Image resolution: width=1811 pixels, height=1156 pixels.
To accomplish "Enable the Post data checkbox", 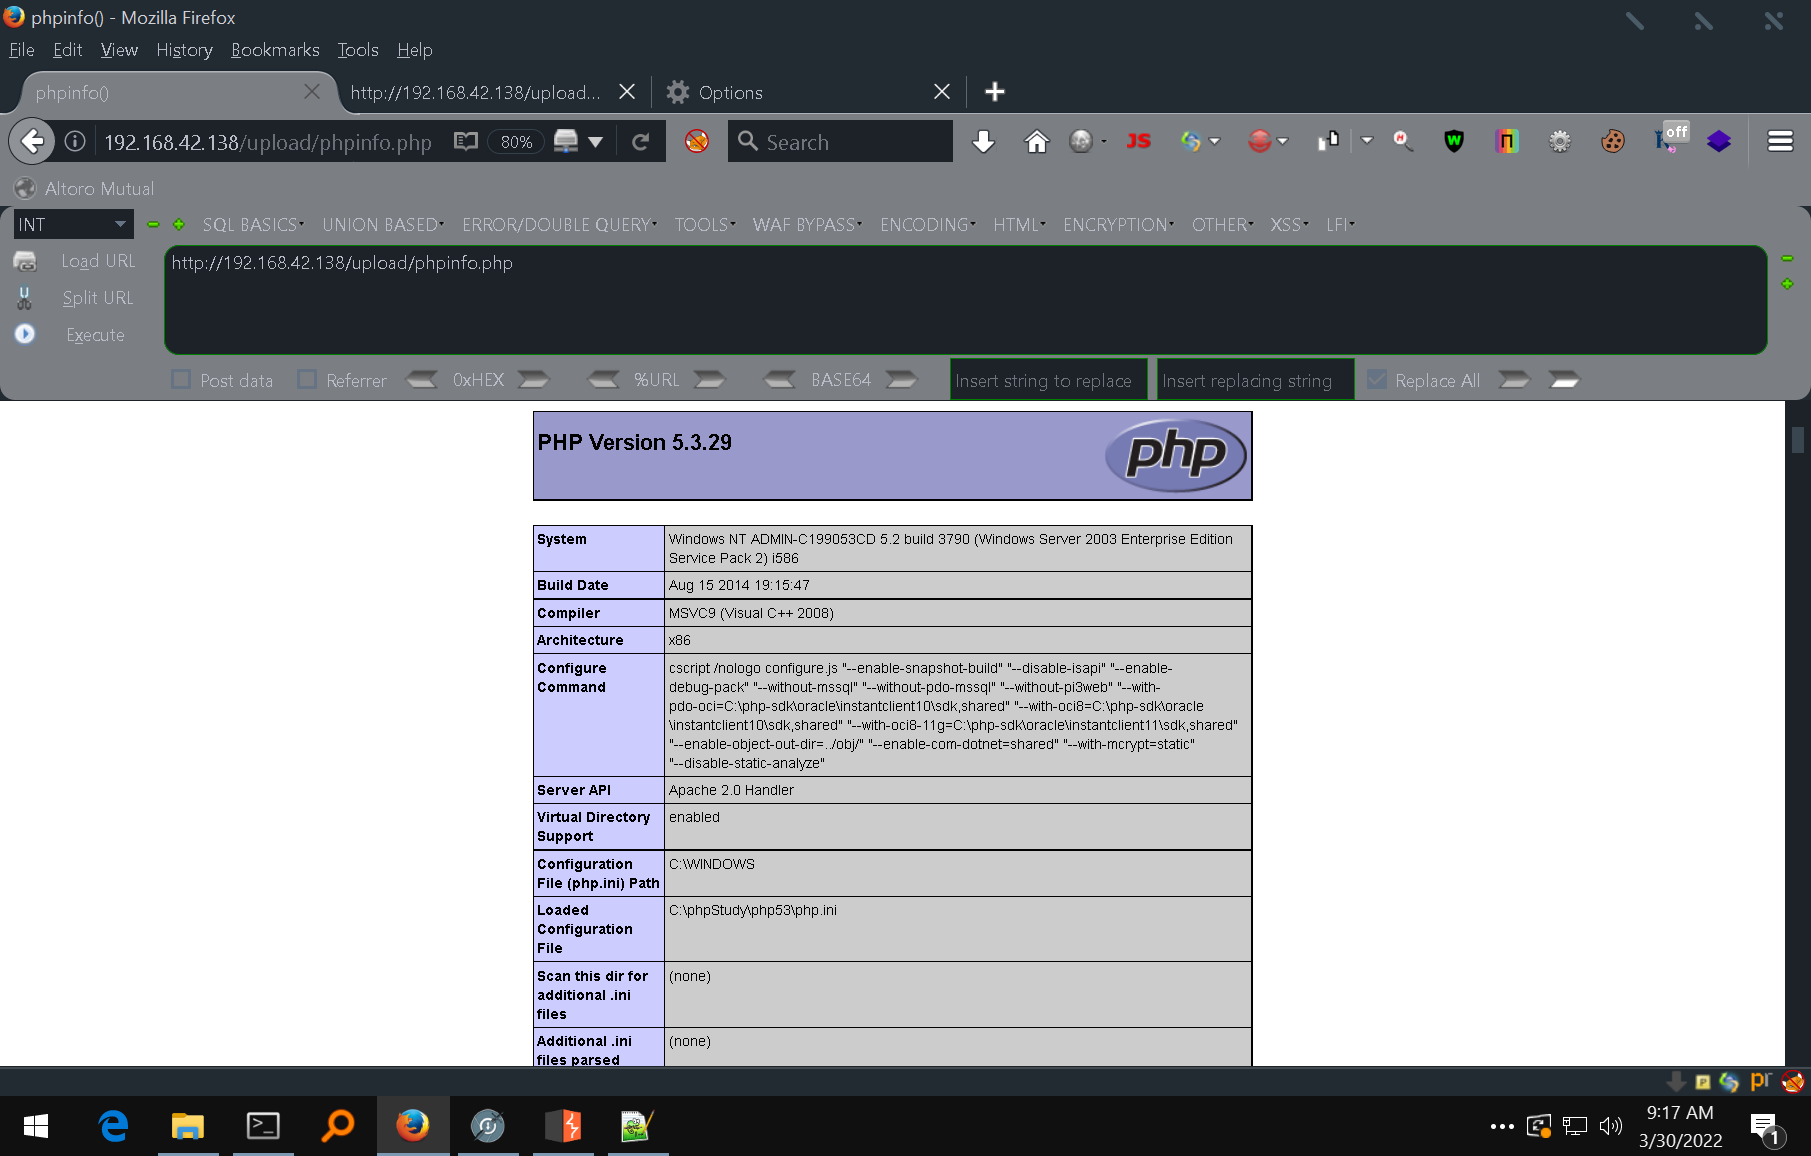I will pos(181,379).
